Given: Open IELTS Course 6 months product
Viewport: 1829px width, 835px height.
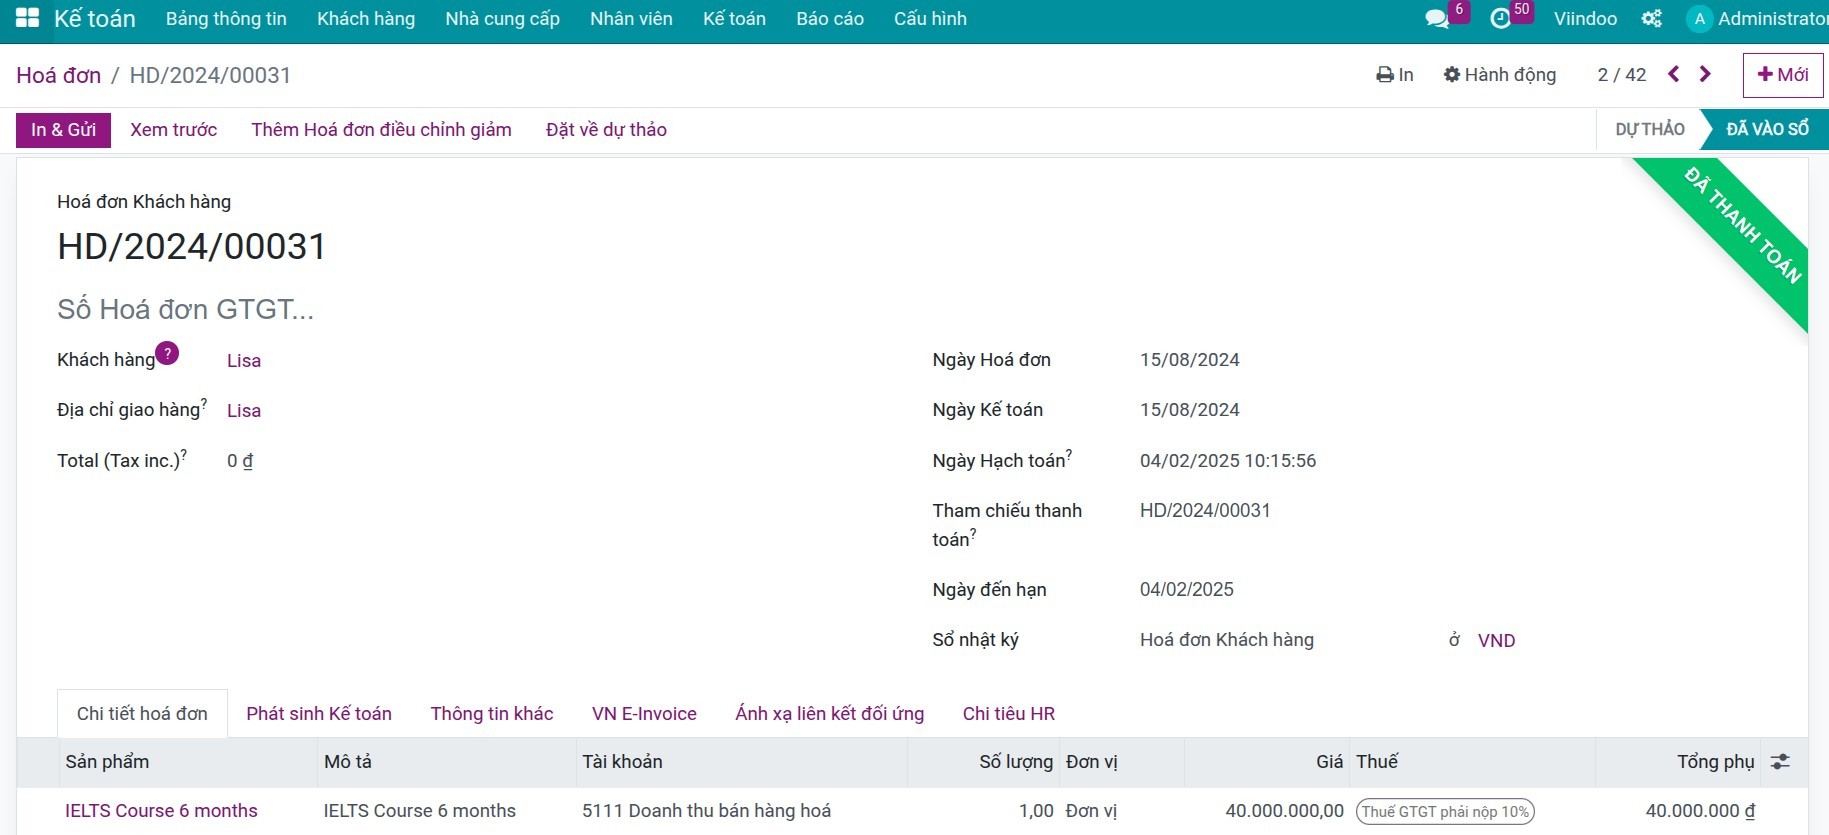Looking at the screenshot, I should pyautogui.click(x=161, y=811).
